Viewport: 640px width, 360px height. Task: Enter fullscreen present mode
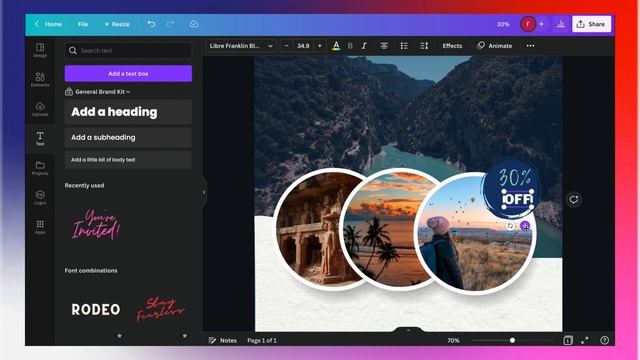(x=585, y=340)
